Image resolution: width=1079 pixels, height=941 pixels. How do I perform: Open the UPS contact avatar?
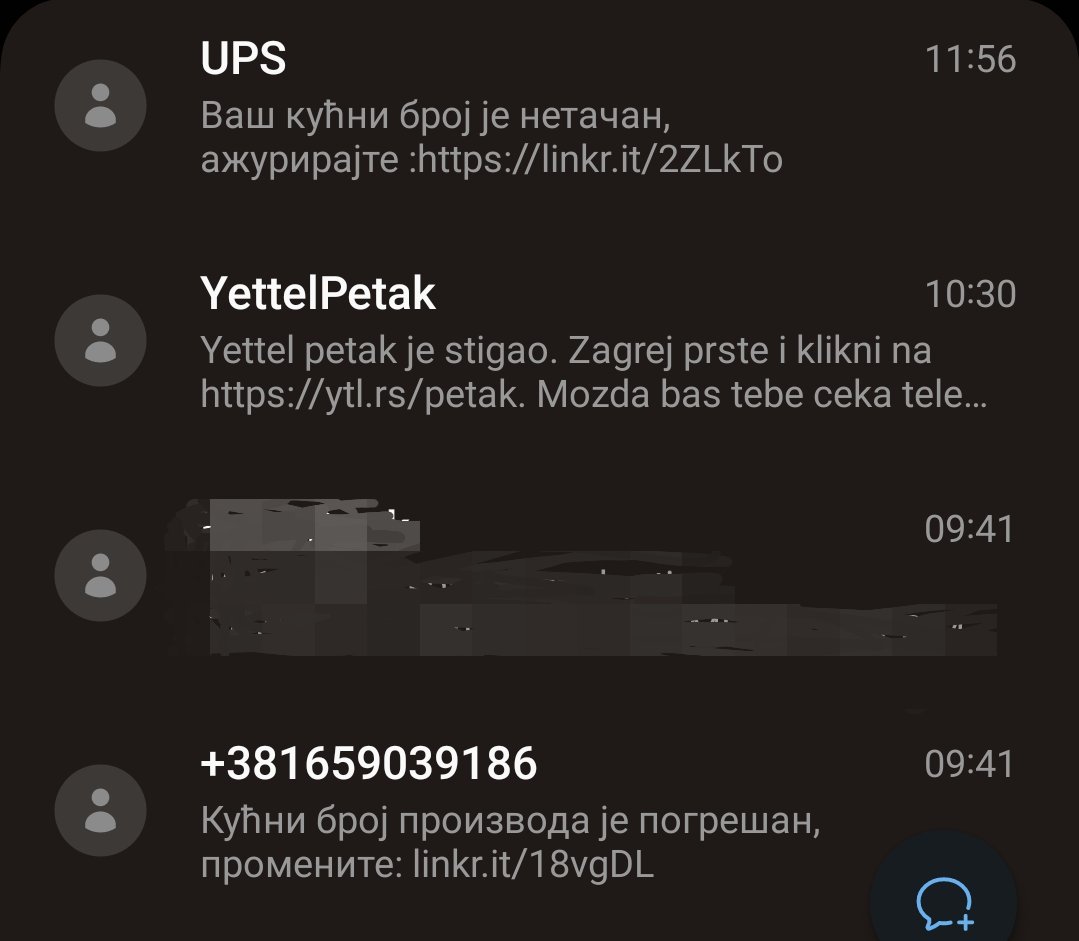tap(100, 105)
